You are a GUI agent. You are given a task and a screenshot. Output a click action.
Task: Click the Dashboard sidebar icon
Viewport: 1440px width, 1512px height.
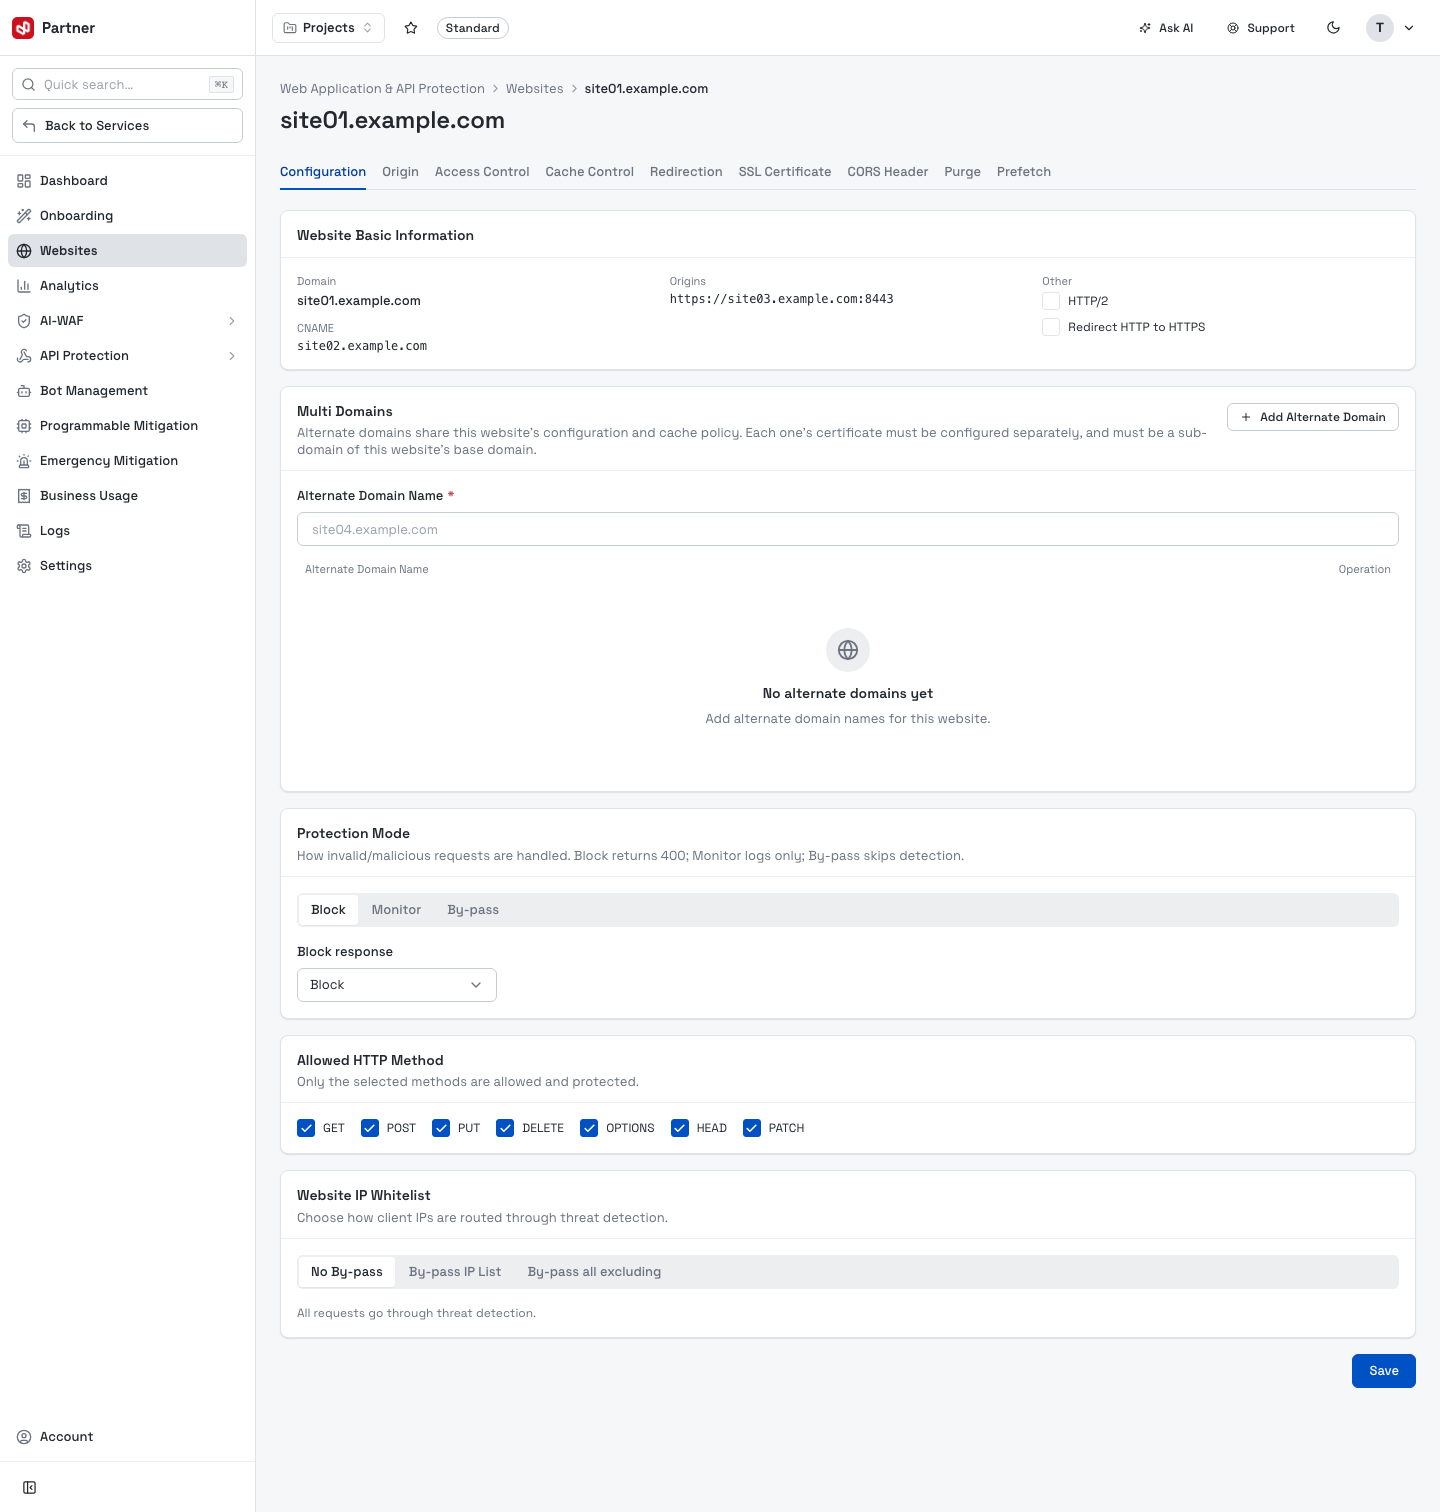point(24,181)
